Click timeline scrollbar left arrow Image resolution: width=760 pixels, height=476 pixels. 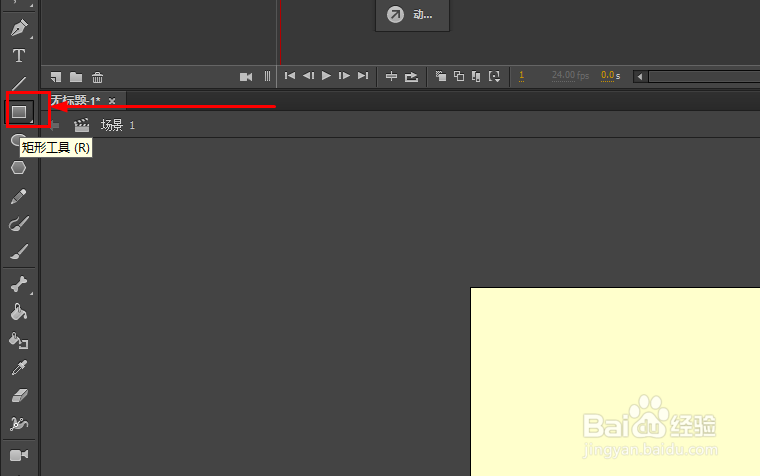coord(640,77)
